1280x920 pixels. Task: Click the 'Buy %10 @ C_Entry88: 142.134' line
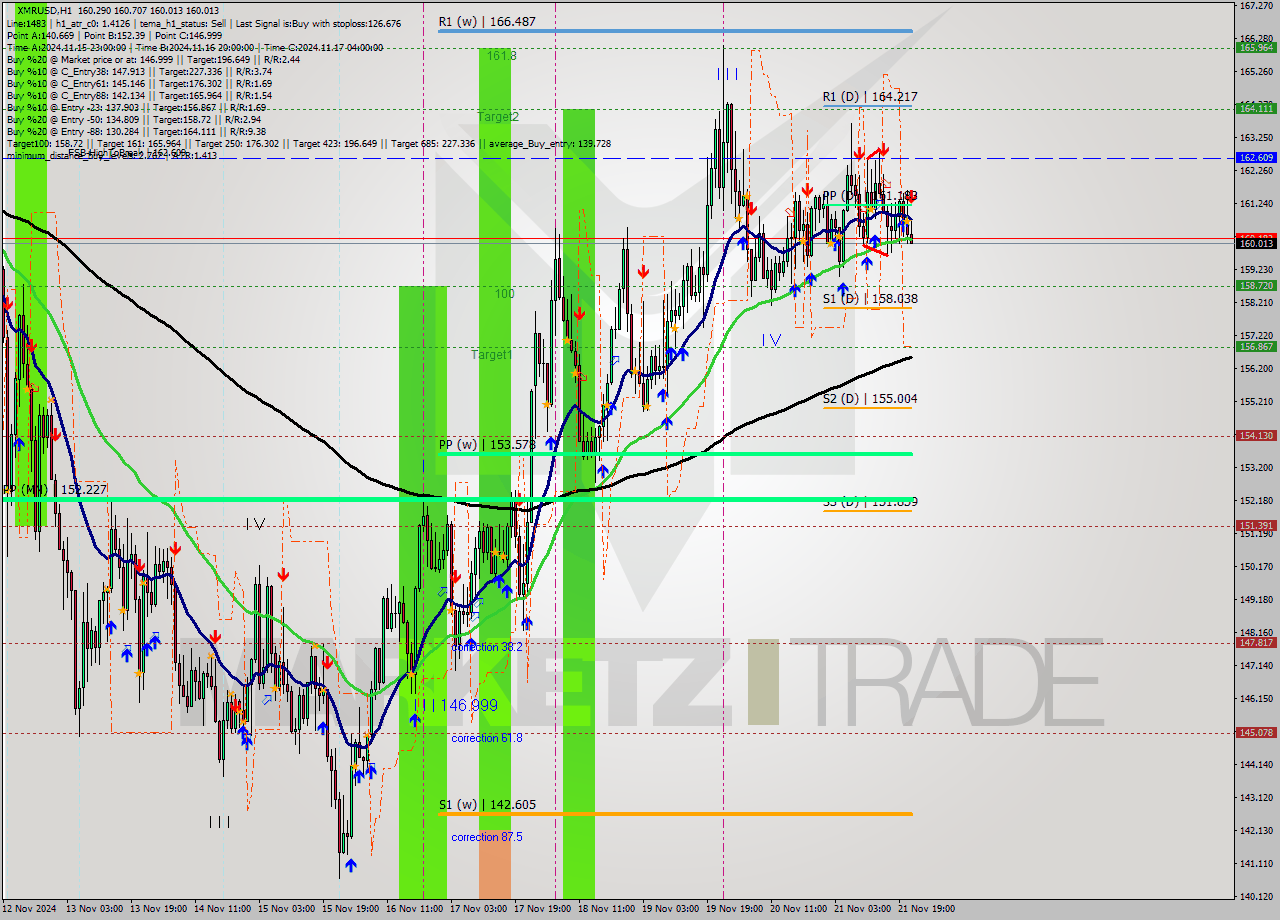pos(139,95)
